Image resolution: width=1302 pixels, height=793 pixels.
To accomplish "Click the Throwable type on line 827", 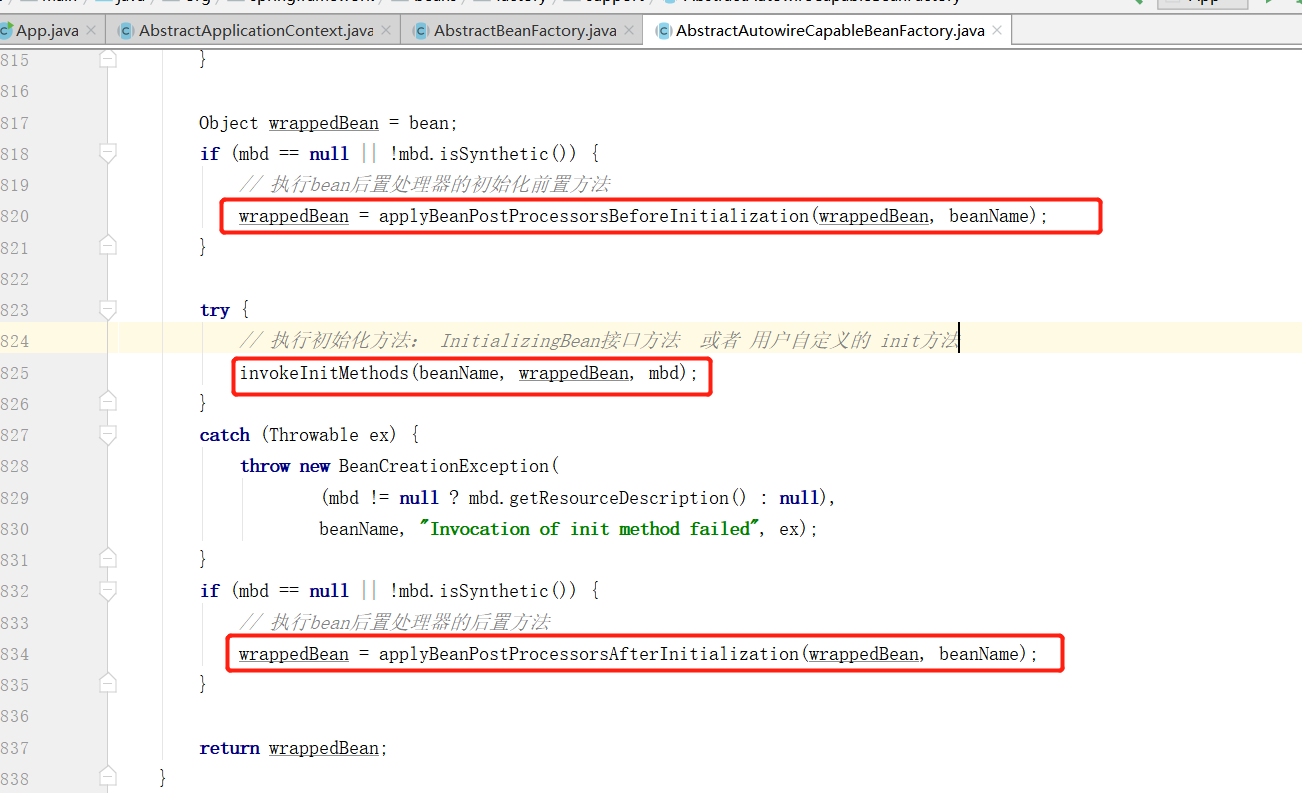I will (314, 435).
